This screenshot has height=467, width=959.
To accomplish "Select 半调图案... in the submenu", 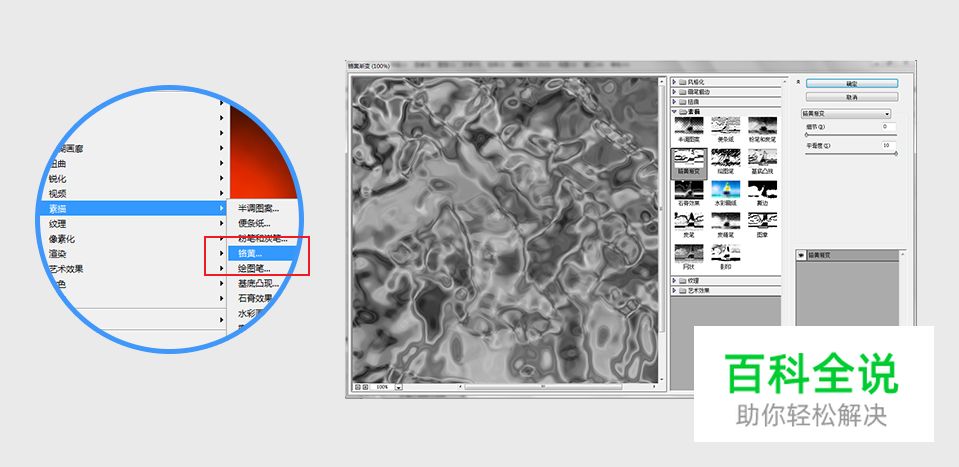I will [x=259, y=208].
